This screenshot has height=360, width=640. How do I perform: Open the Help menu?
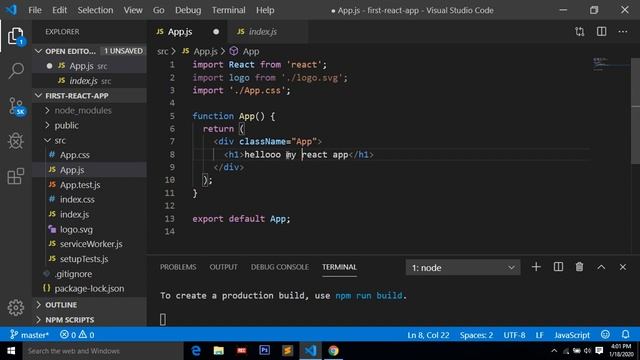click(265, 10)
